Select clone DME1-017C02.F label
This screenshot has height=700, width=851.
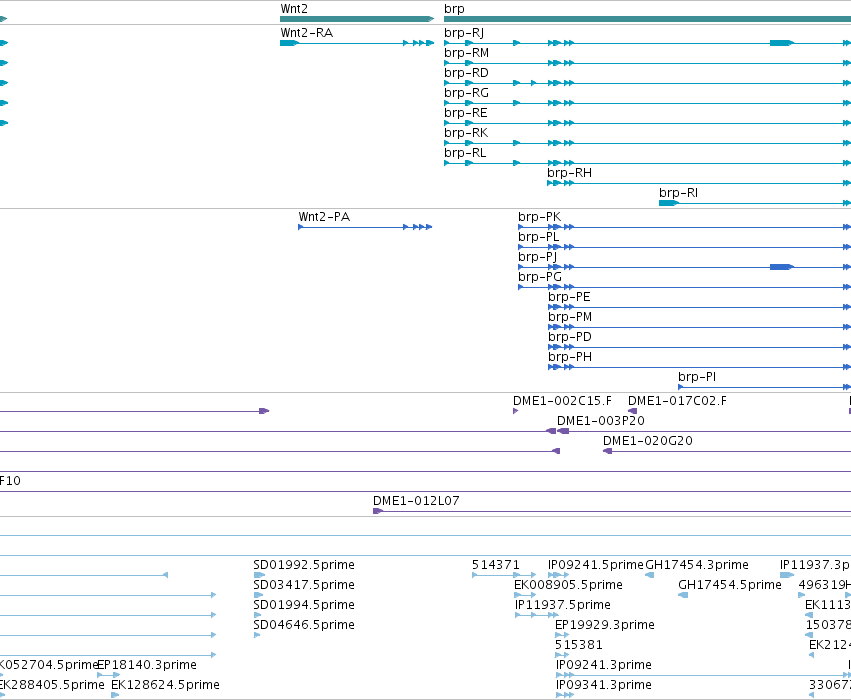[677, 401]
